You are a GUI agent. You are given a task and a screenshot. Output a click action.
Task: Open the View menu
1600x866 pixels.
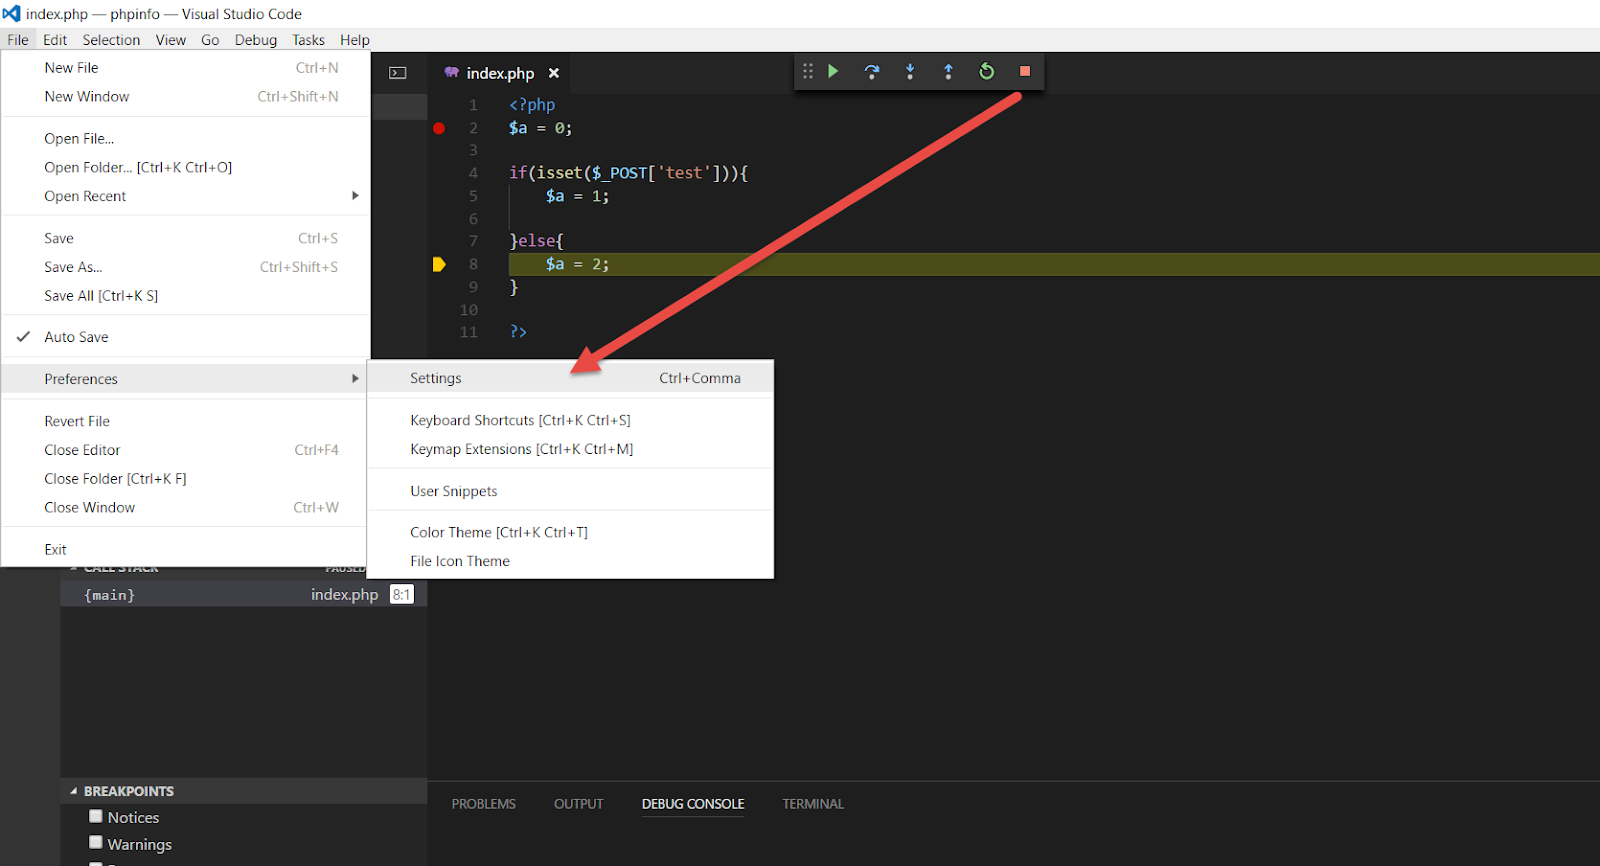pos(171,40)
